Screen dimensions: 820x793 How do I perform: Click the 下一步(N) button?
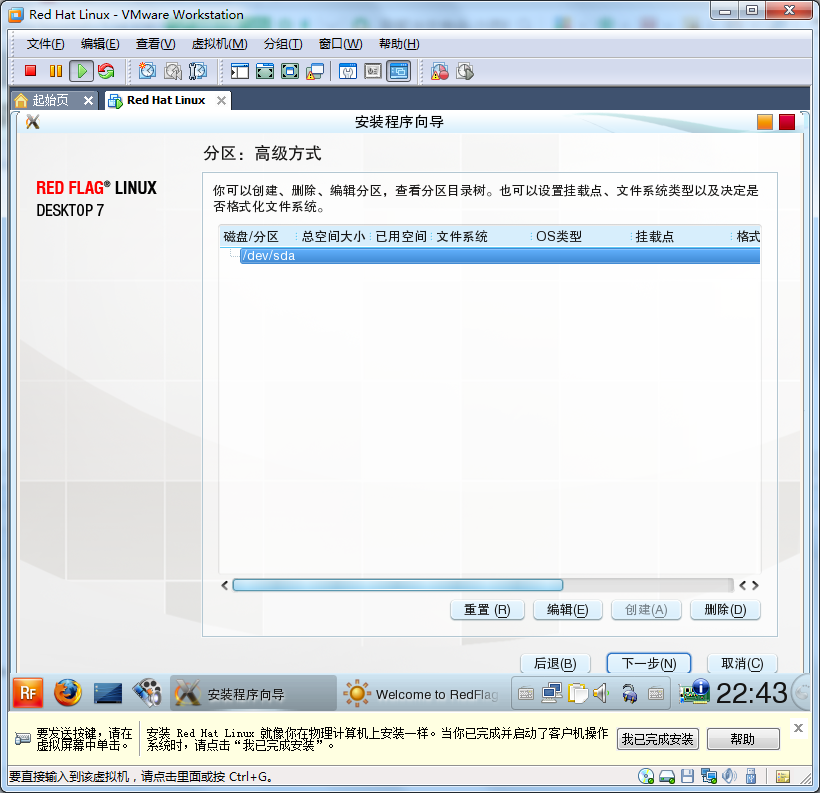[x=648, y=664]
